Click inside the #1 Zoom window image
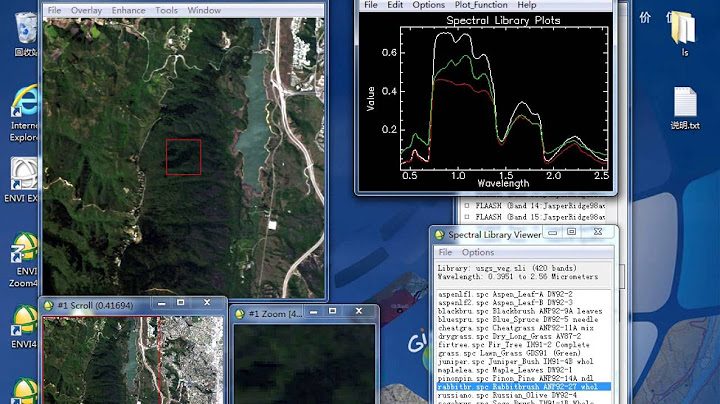 (x=304, y=364)
